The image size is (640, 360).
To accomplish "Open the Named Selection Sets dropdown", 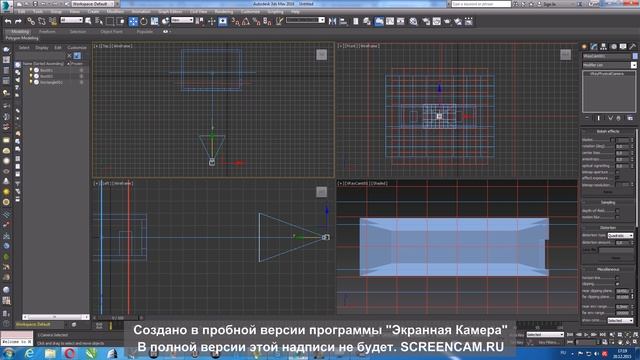I will [x=305, y=20].
